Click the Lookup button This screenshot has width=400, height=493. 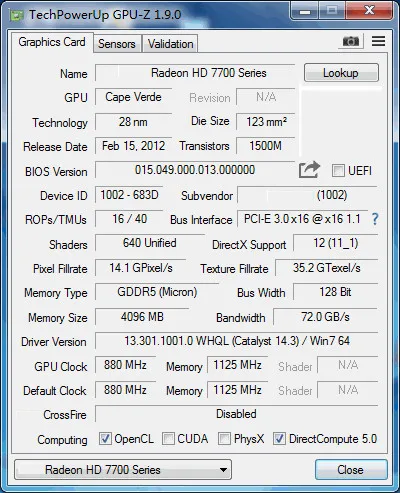(341, 73)
